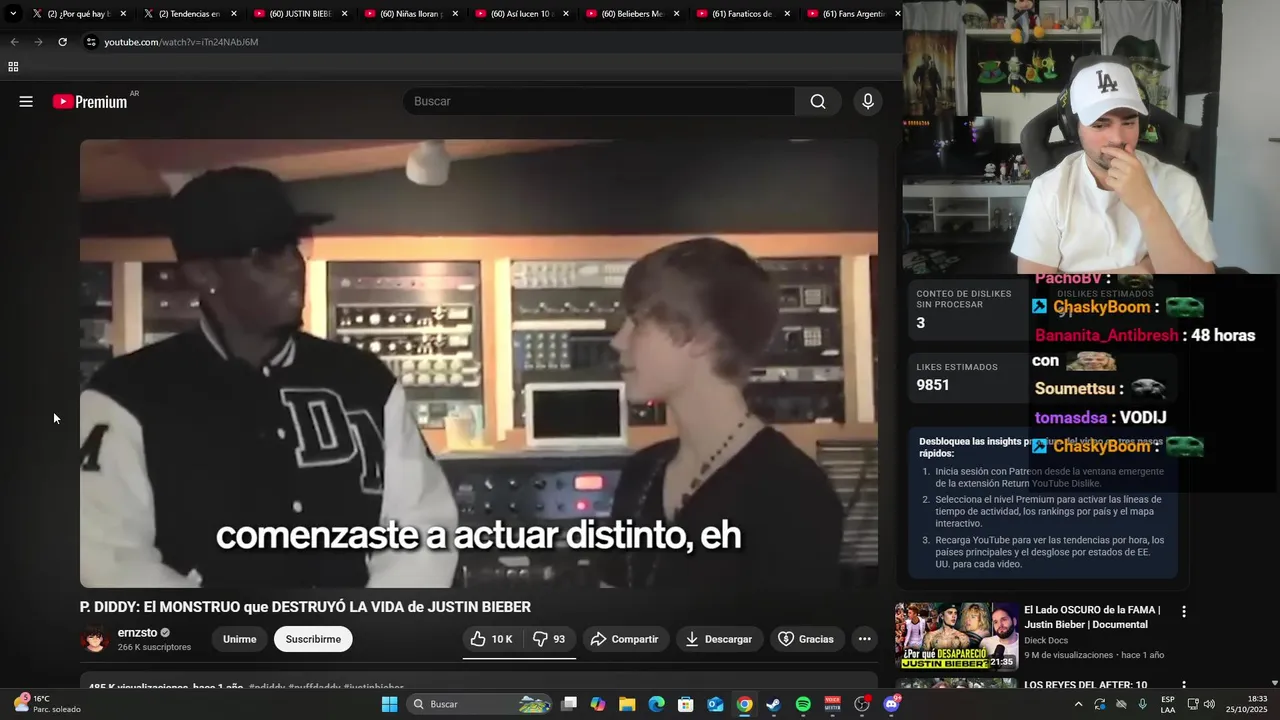
Task: Go to YouTube Premium home logo
Action: point(90,101)
